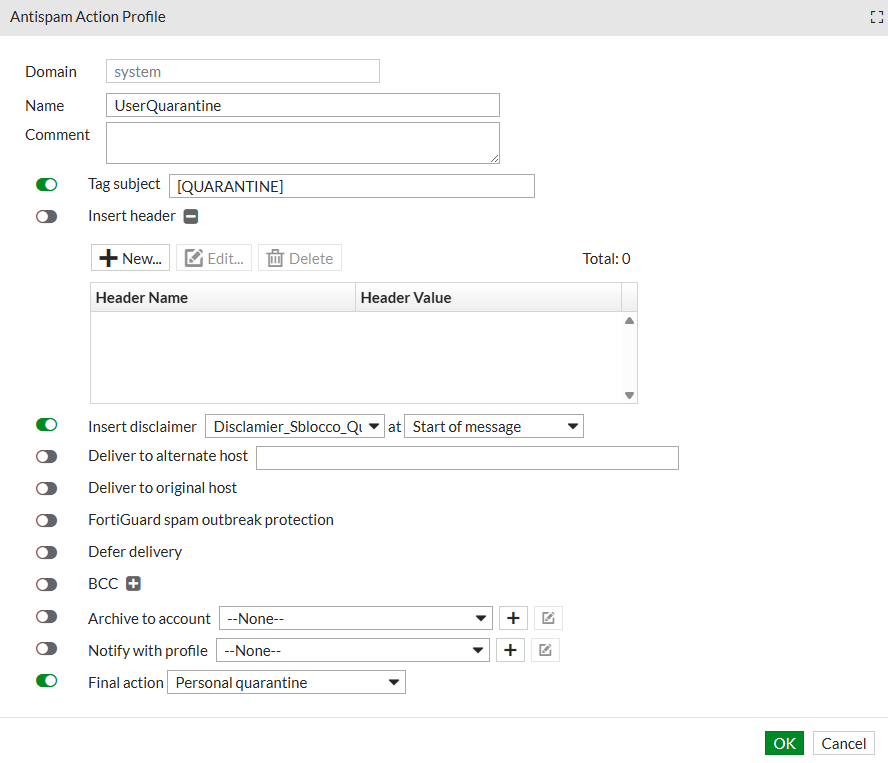
Task: Dismiss dialog with Cancel button
Action: [844, 743]
